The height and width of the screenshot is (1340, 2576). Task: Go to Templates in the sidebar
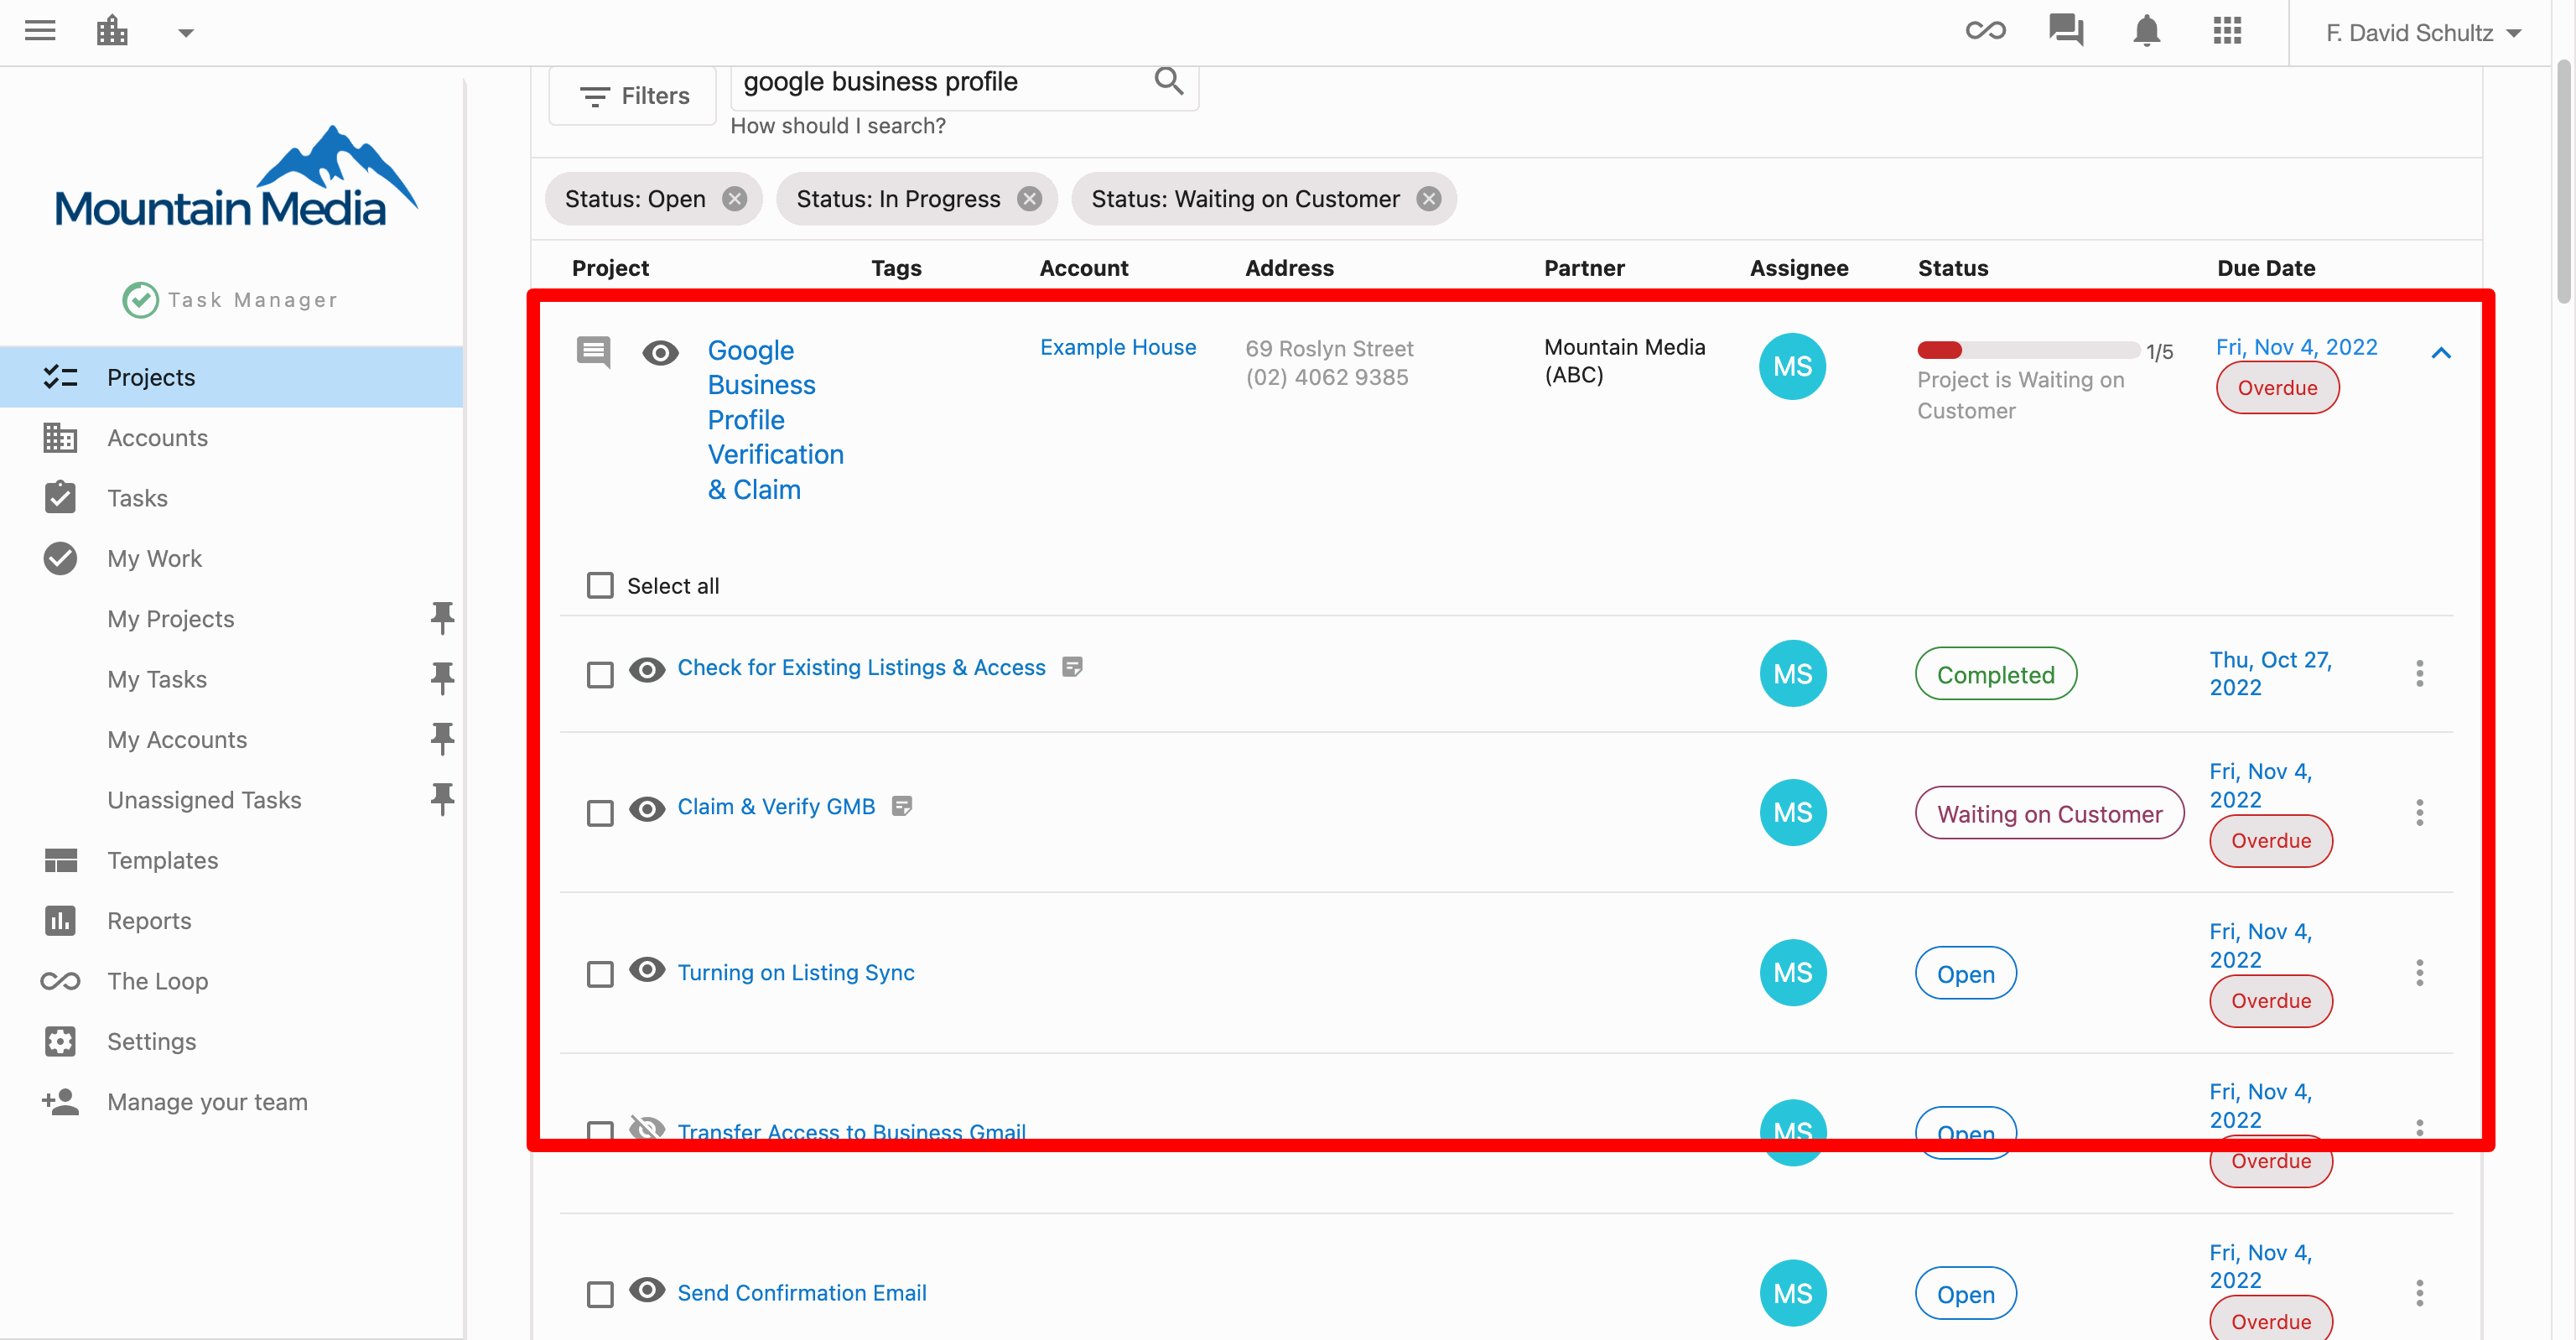pos(232,860)
